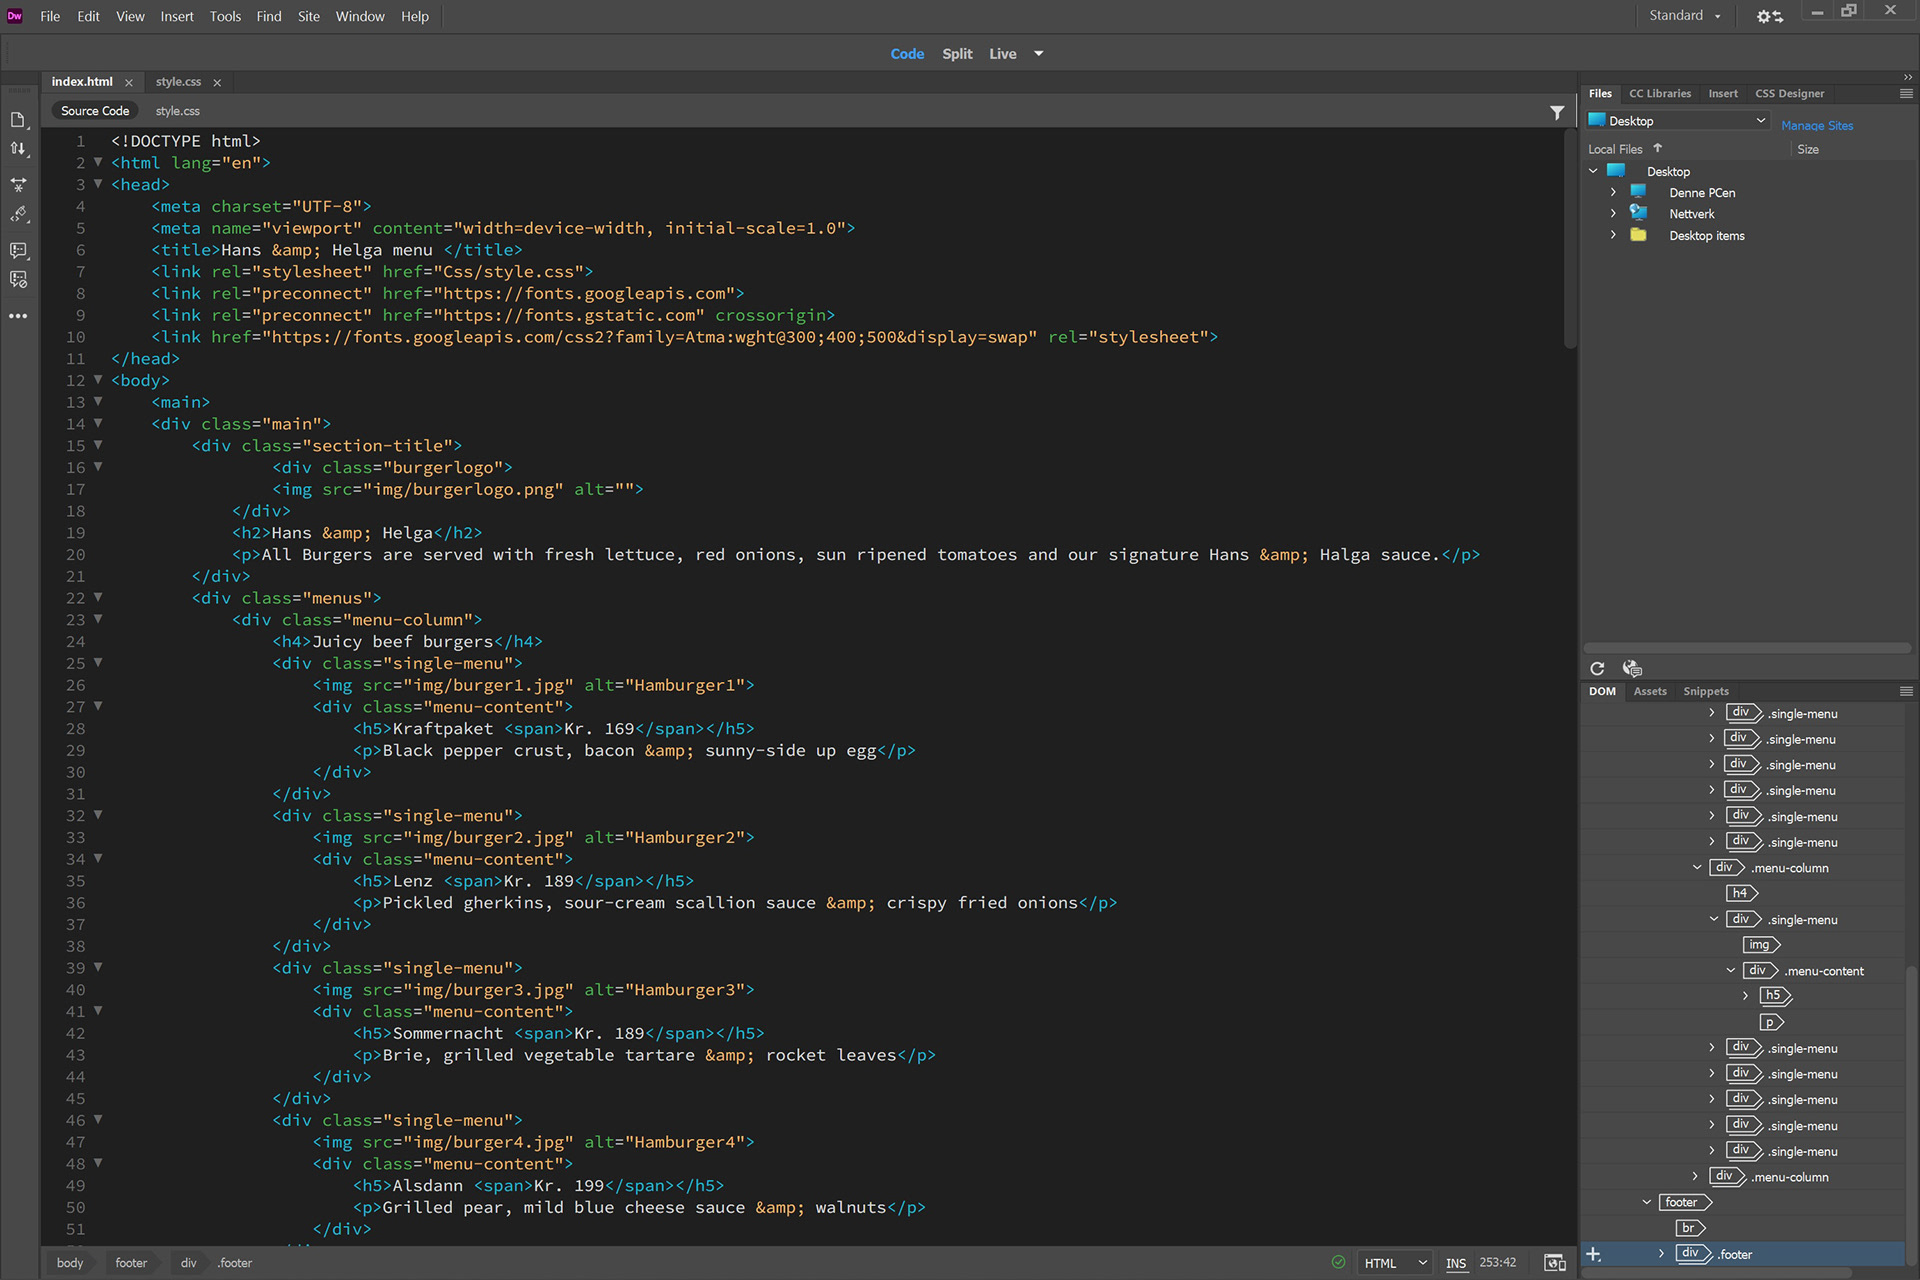Select the img node in DOM tree

click(x=1761, y=945)
